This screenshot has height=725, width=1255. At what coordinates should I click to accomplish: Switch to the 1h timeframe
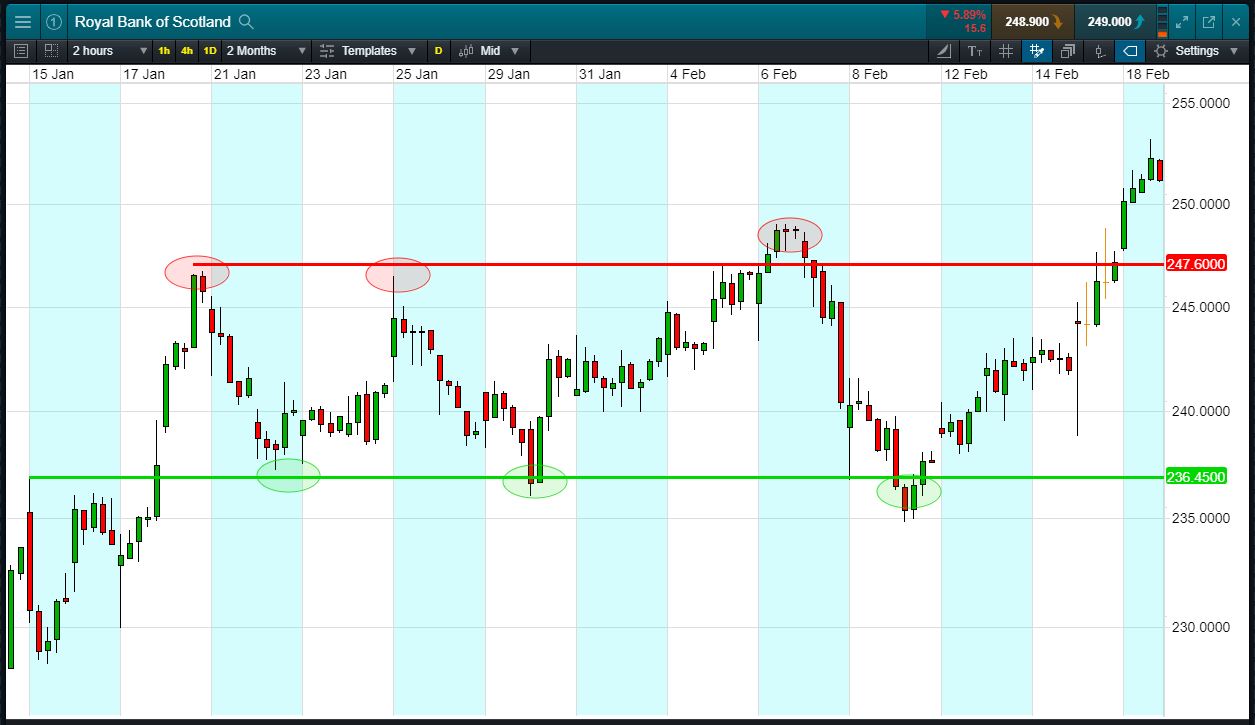coord(164,51)
